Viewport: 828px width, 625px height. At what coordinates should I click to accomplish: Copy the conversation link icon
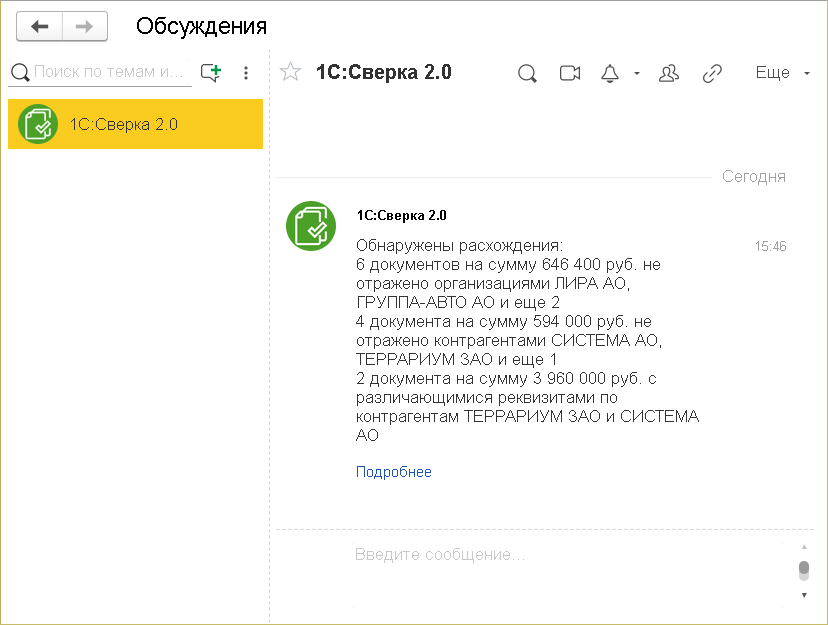712,73
